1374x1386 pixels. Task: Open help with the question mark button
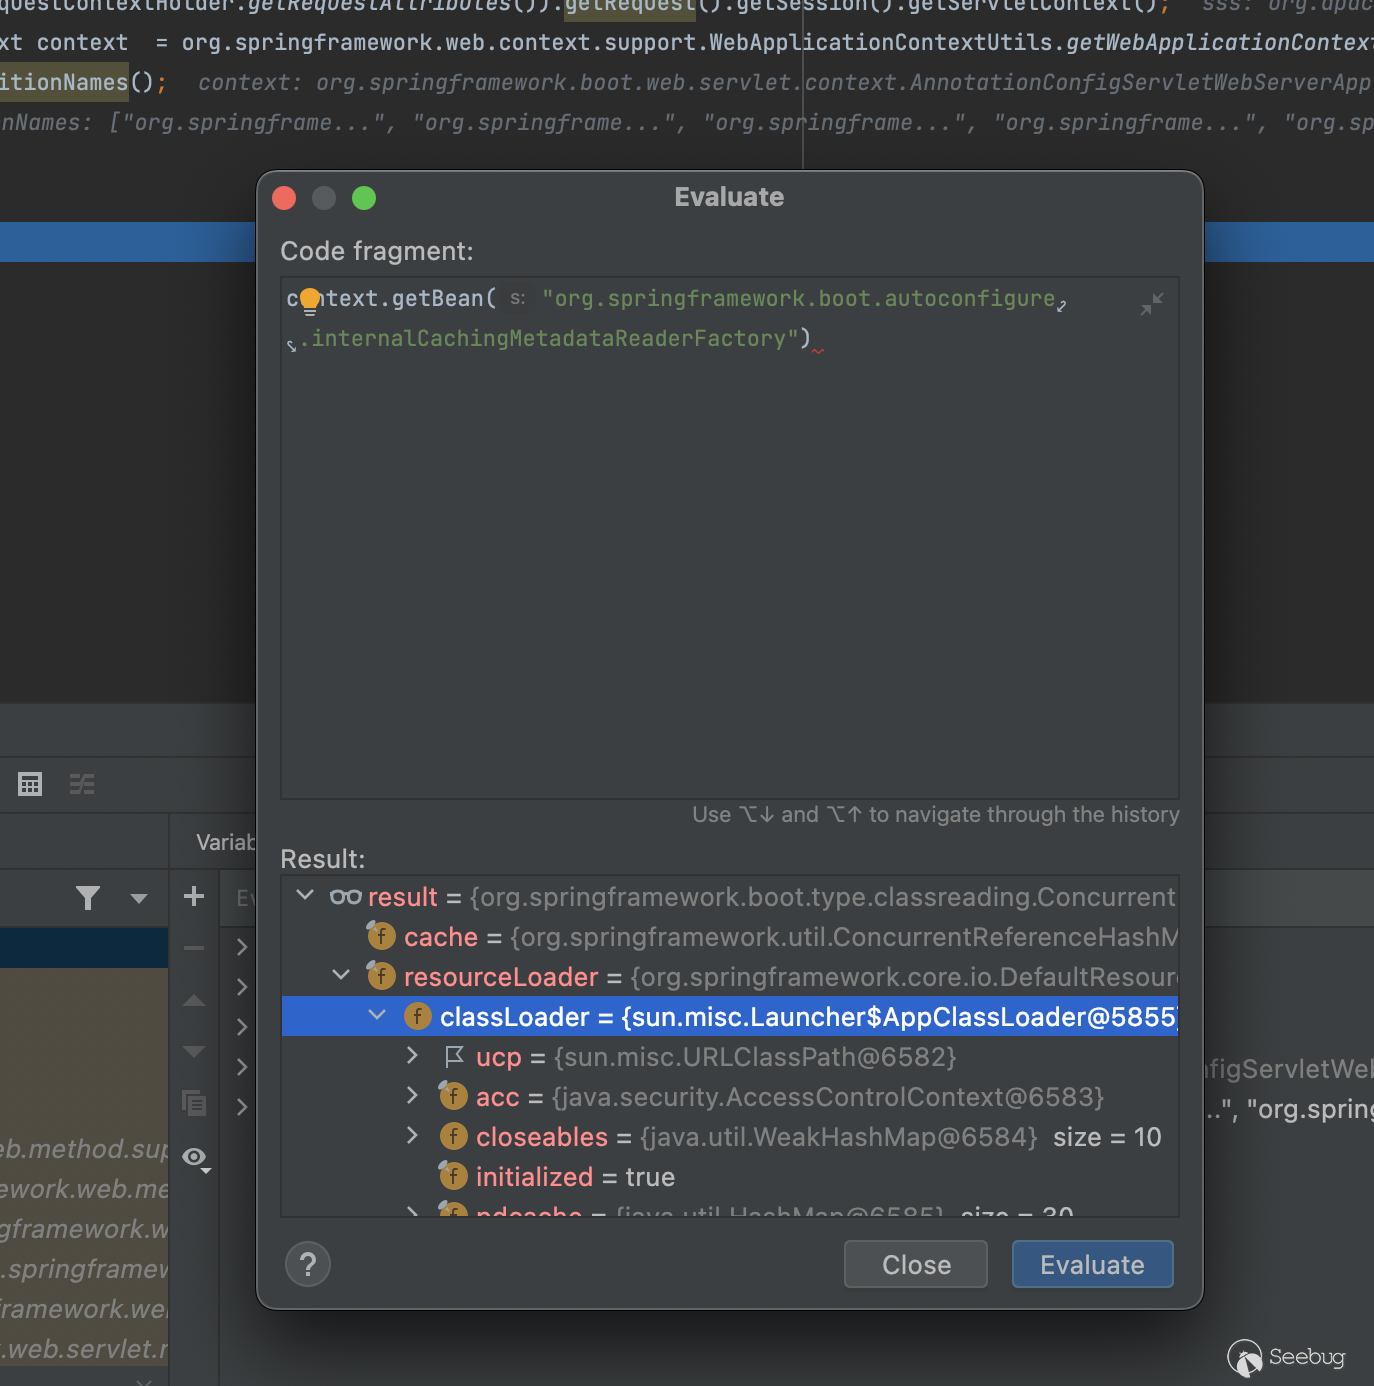tap(308, 1265)
